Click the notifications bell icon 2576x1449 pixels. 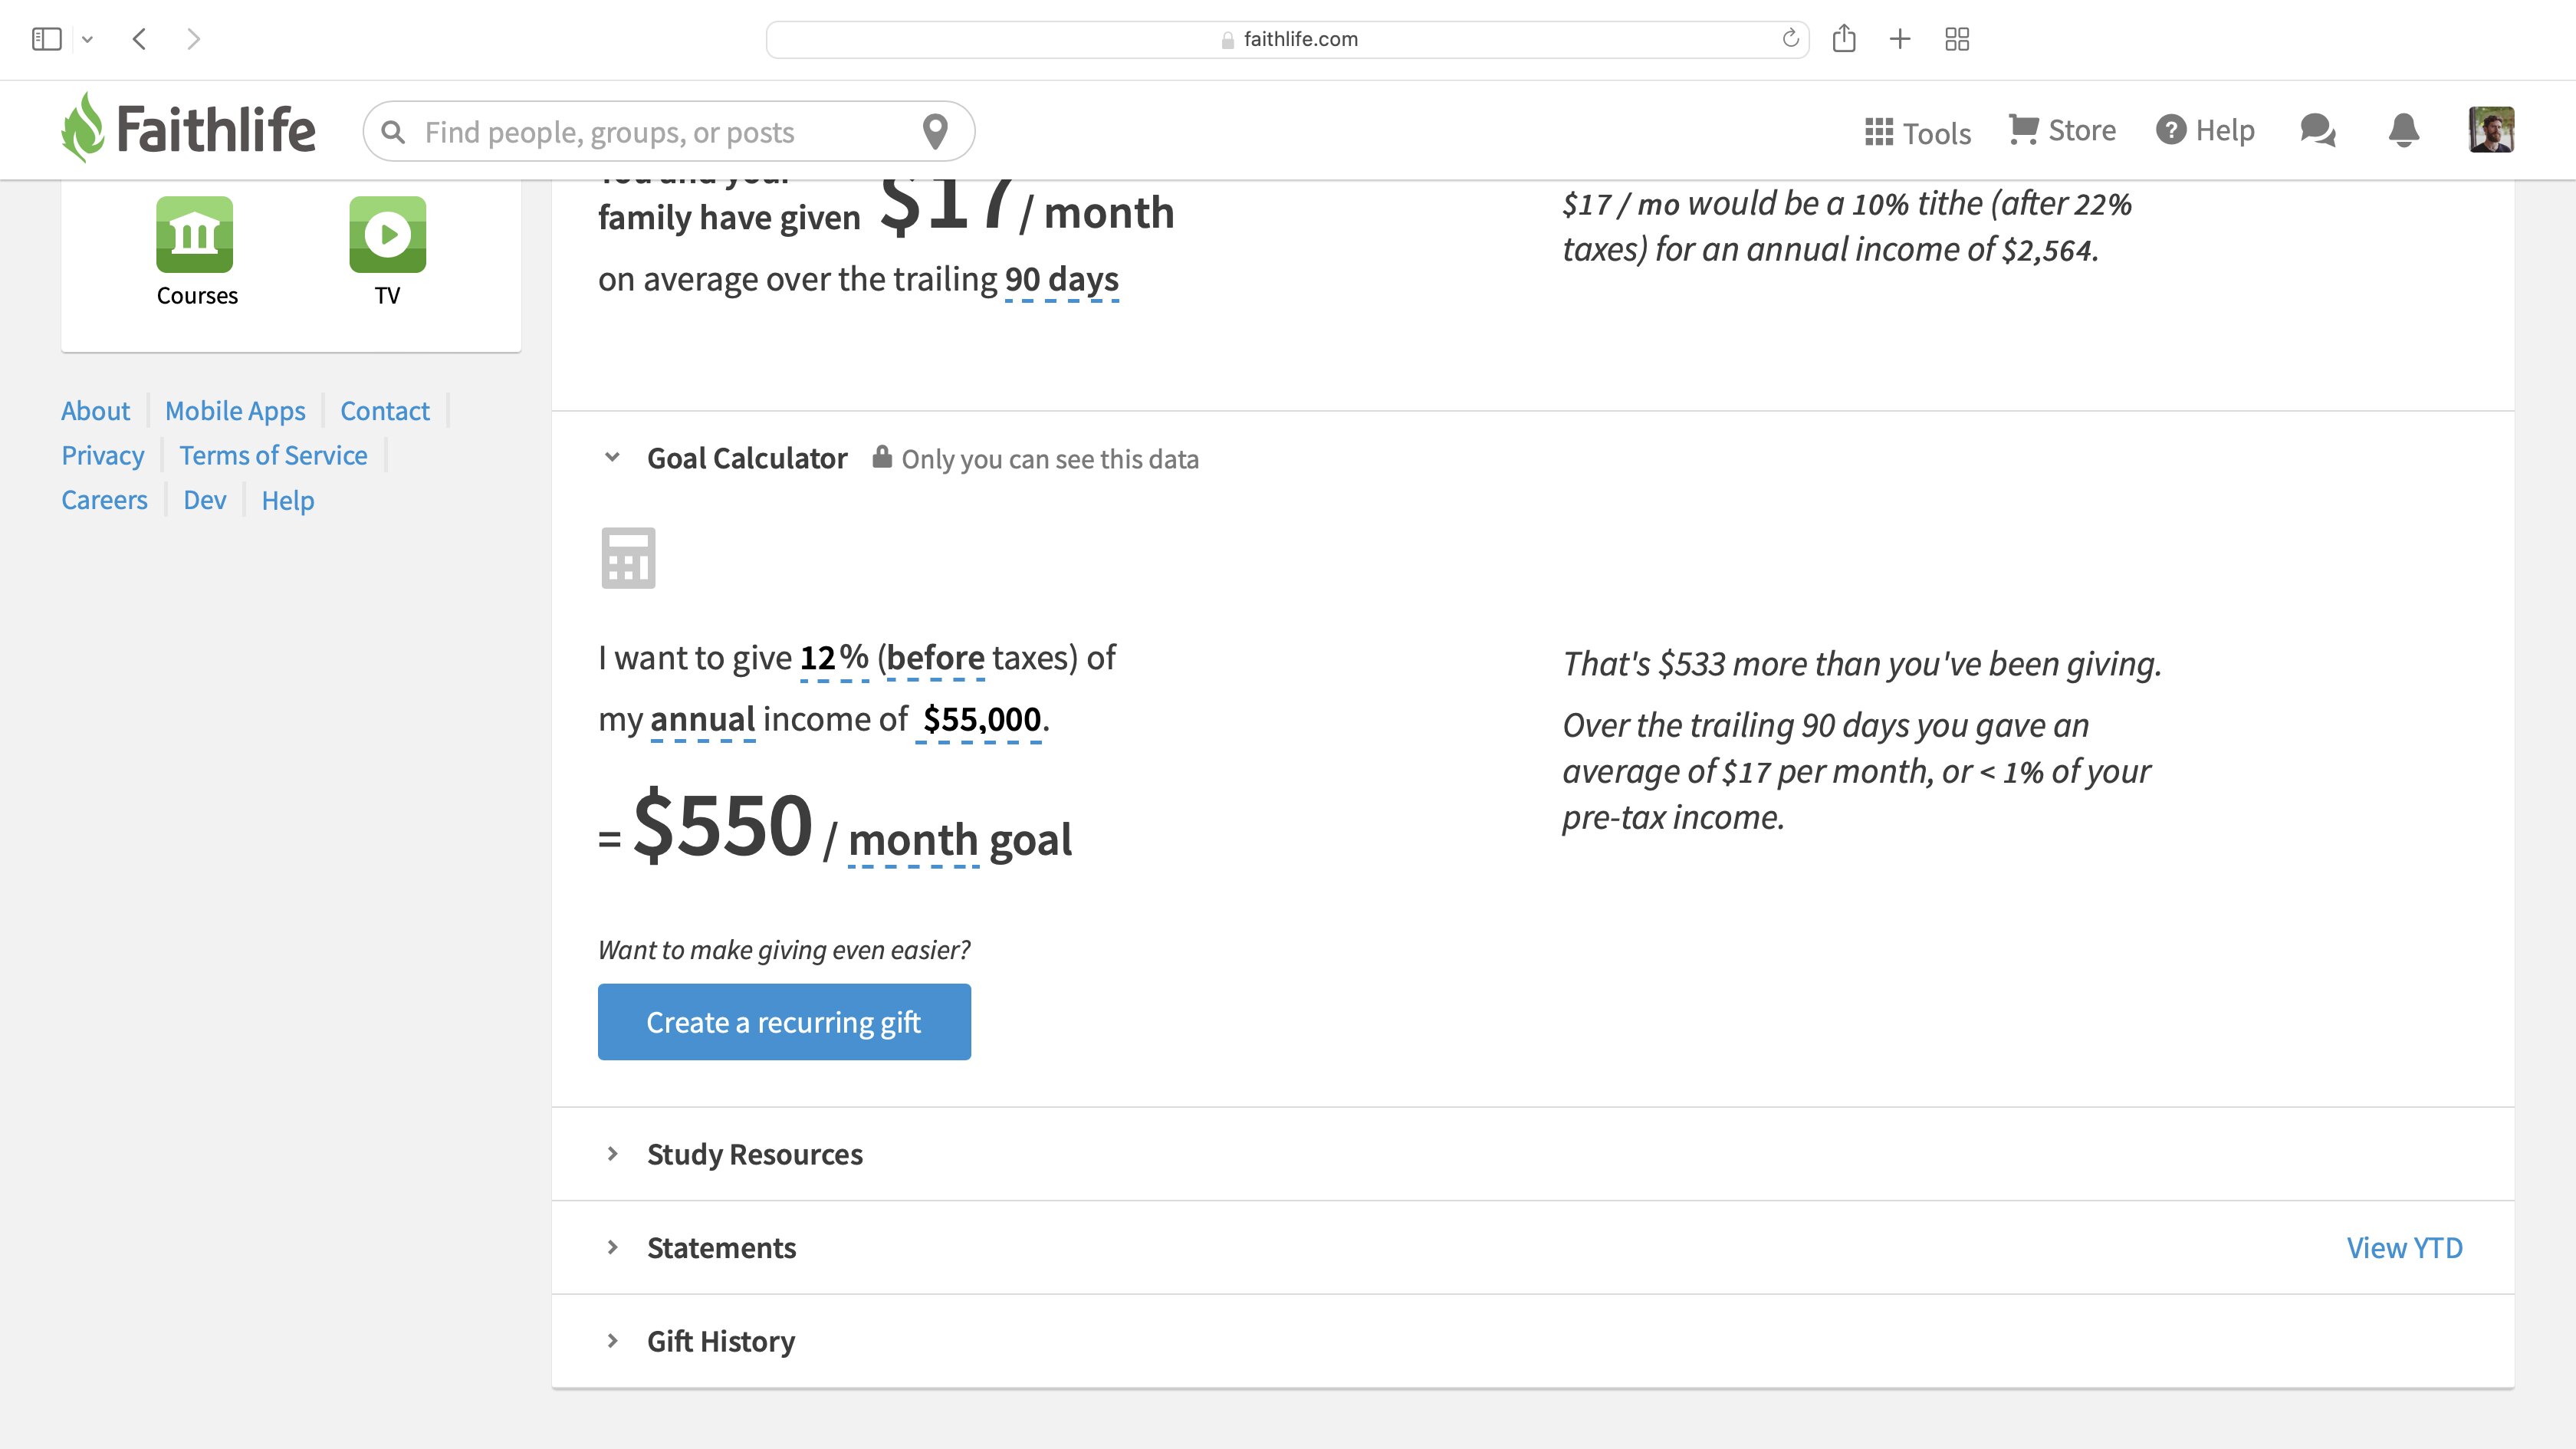pyautogui.click(x=2403, y=130)
